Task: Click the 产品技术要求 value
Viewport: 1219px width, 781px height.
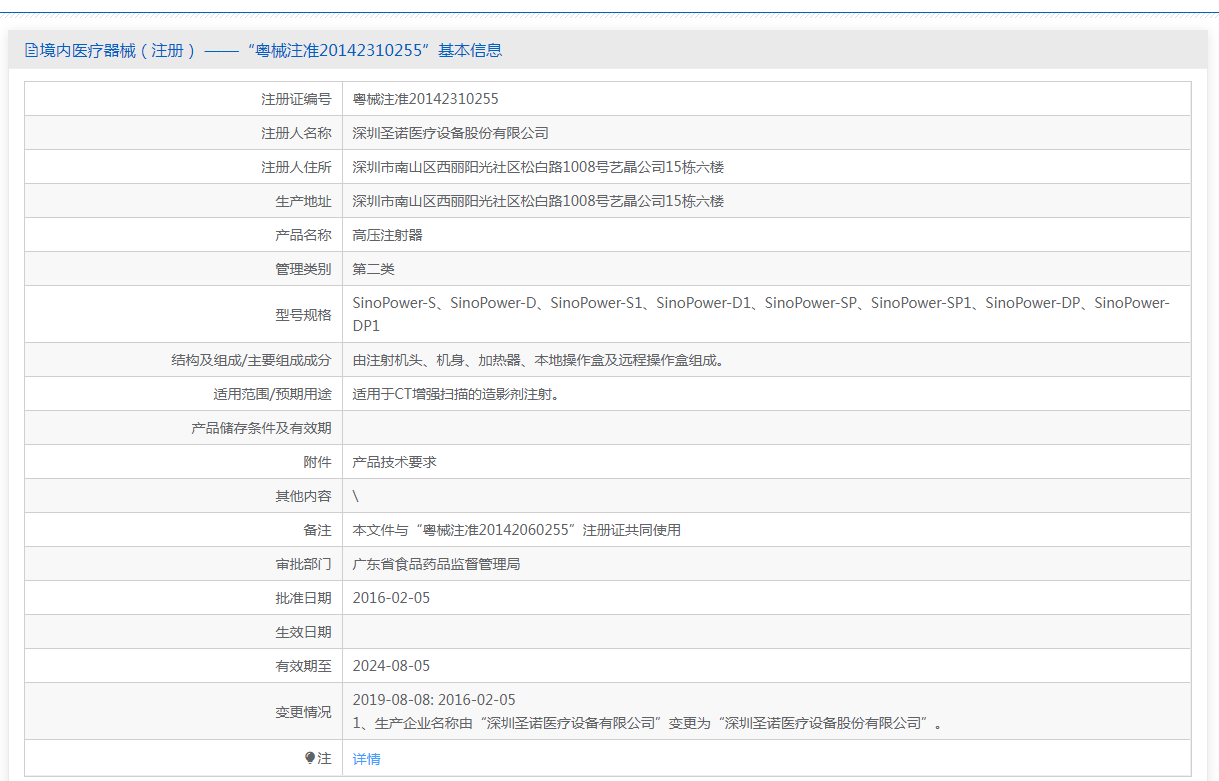Action: click(395, 462)
